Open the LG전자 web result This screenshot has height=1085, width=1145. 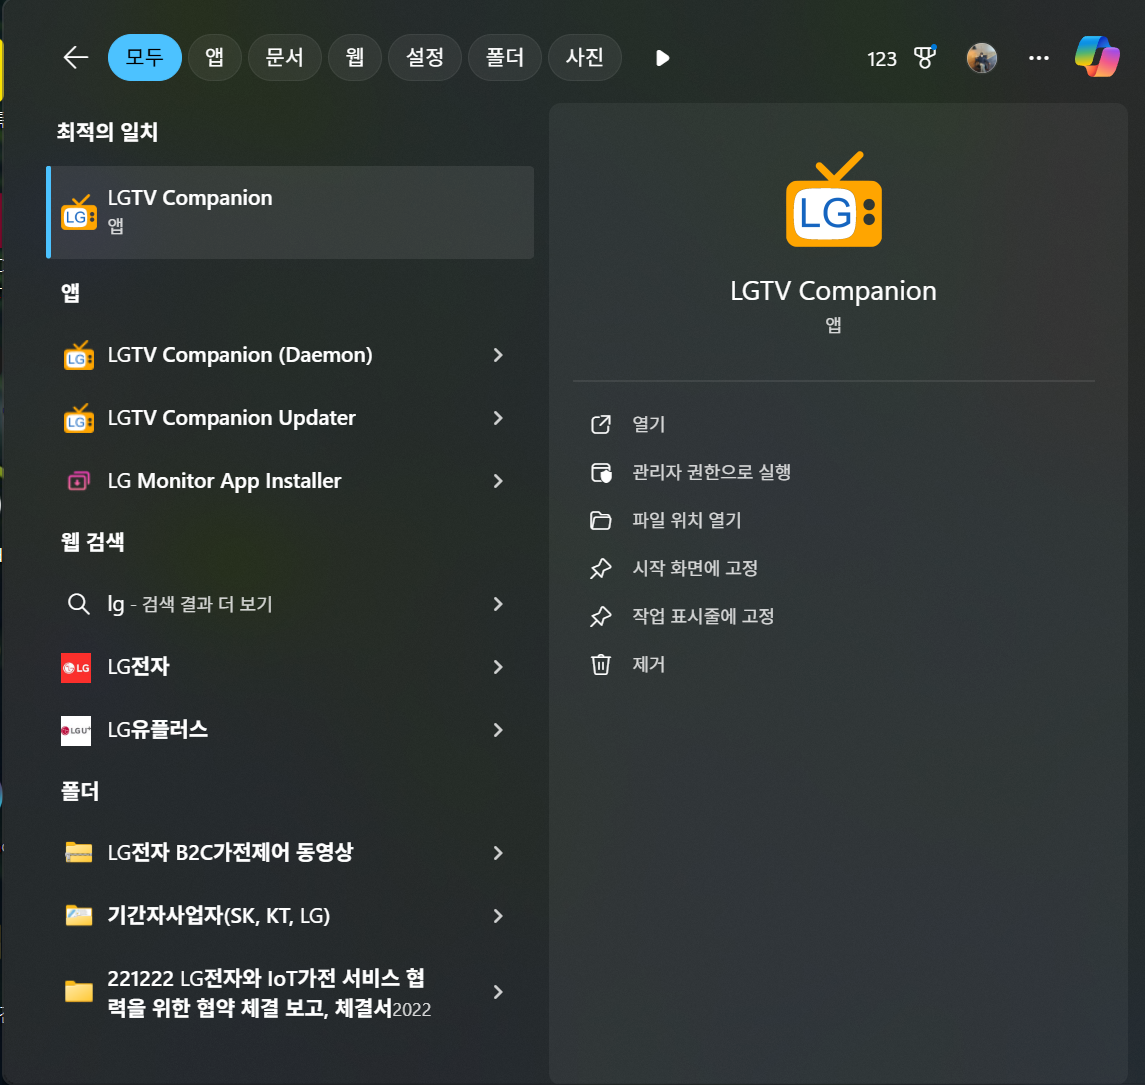click(290, 667)
